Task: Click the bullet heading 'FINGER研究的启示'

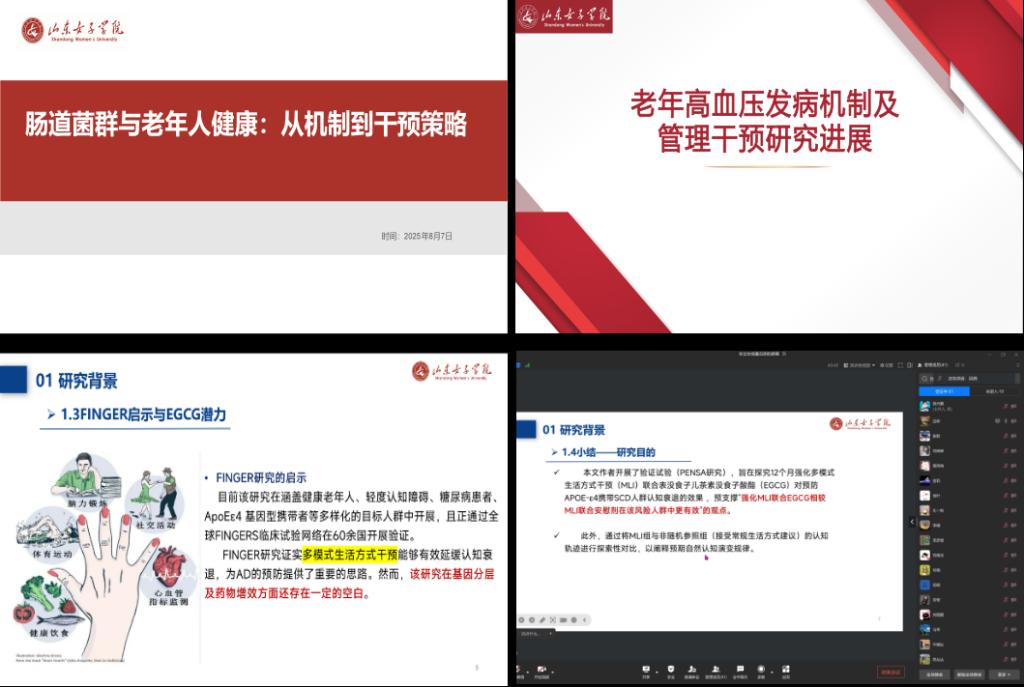Action: pos(261,477)
